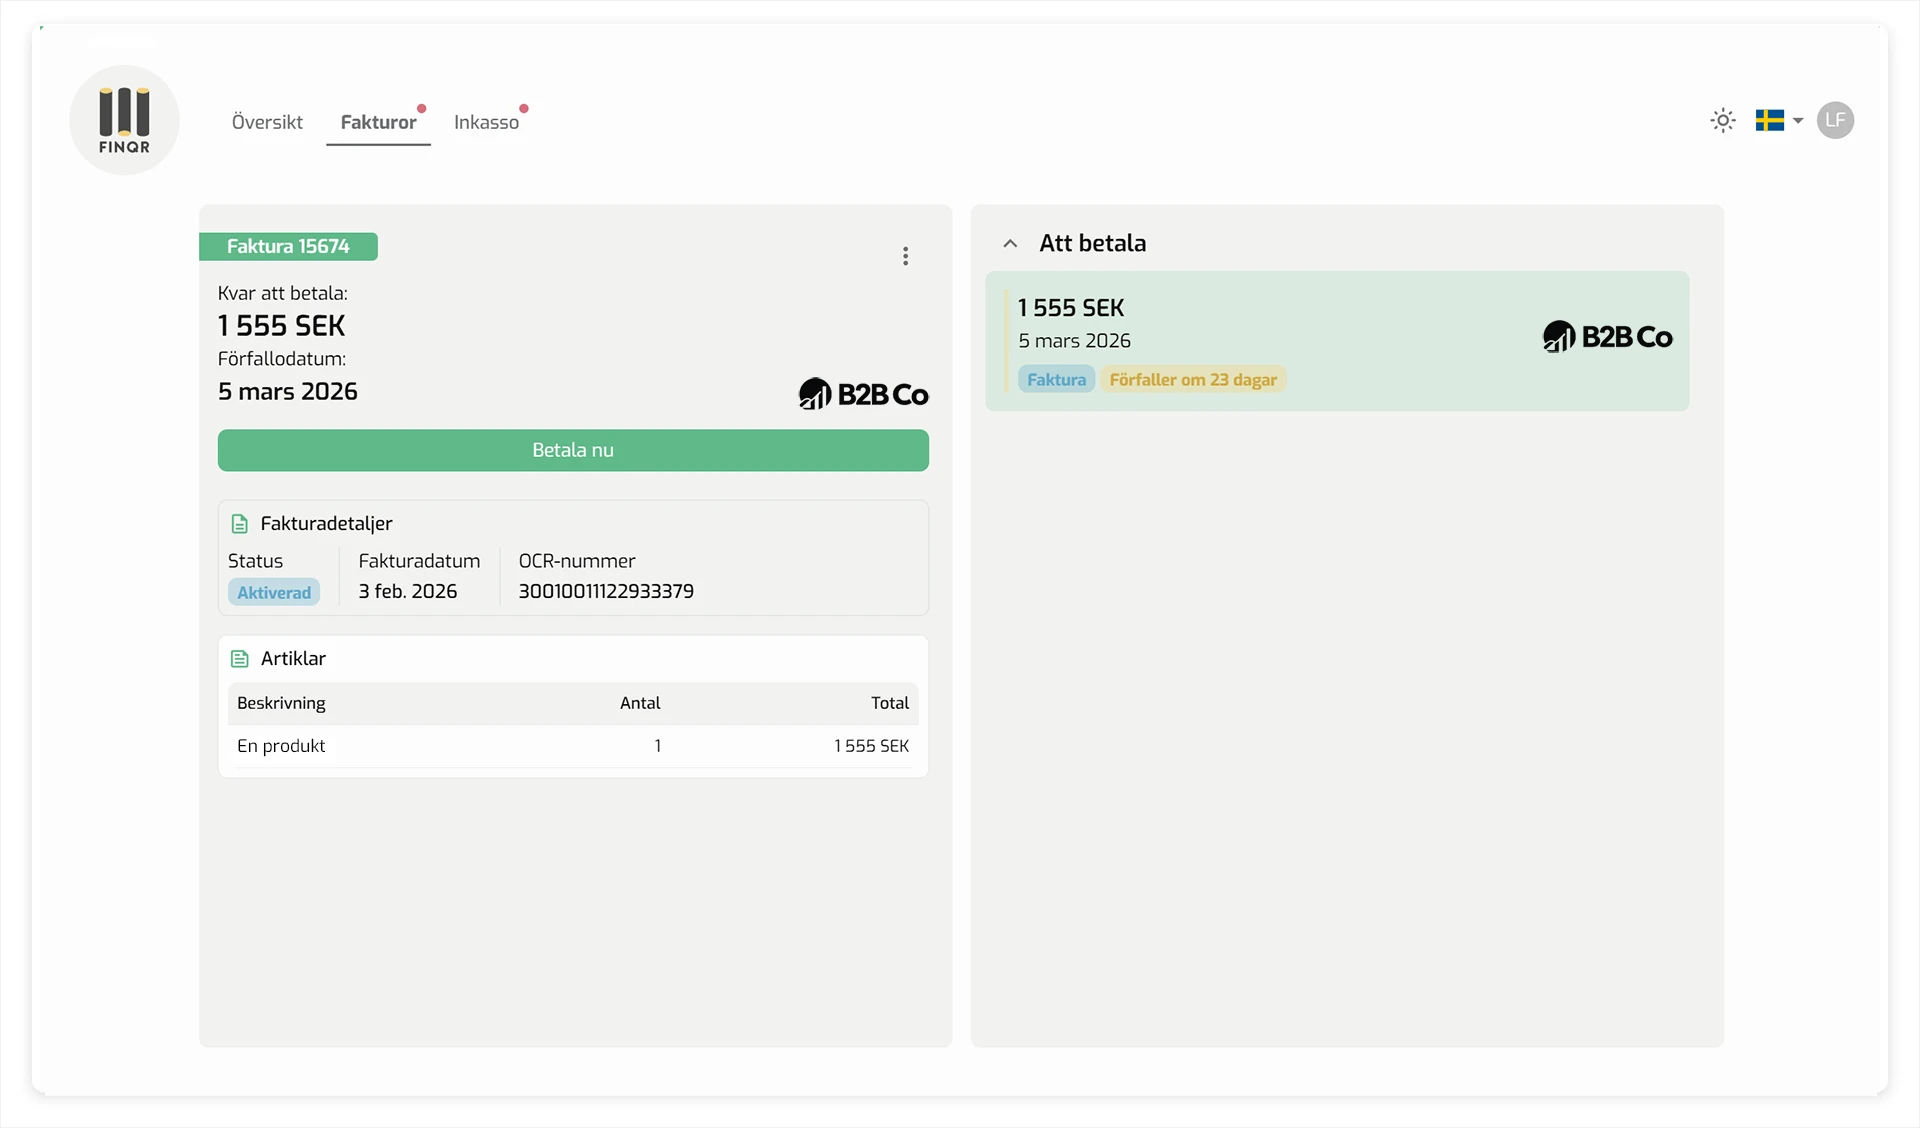The height and width of the screenshot is (1128, 1920).
Task: Click the Aktiverad status badge
Action: coord(274,593)
